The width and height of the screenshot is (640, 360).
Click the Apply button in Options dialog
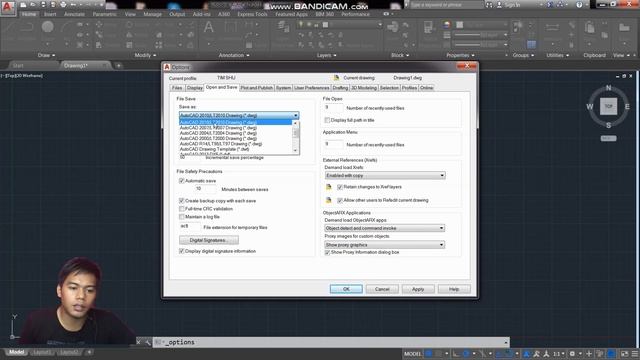point(418,289)
